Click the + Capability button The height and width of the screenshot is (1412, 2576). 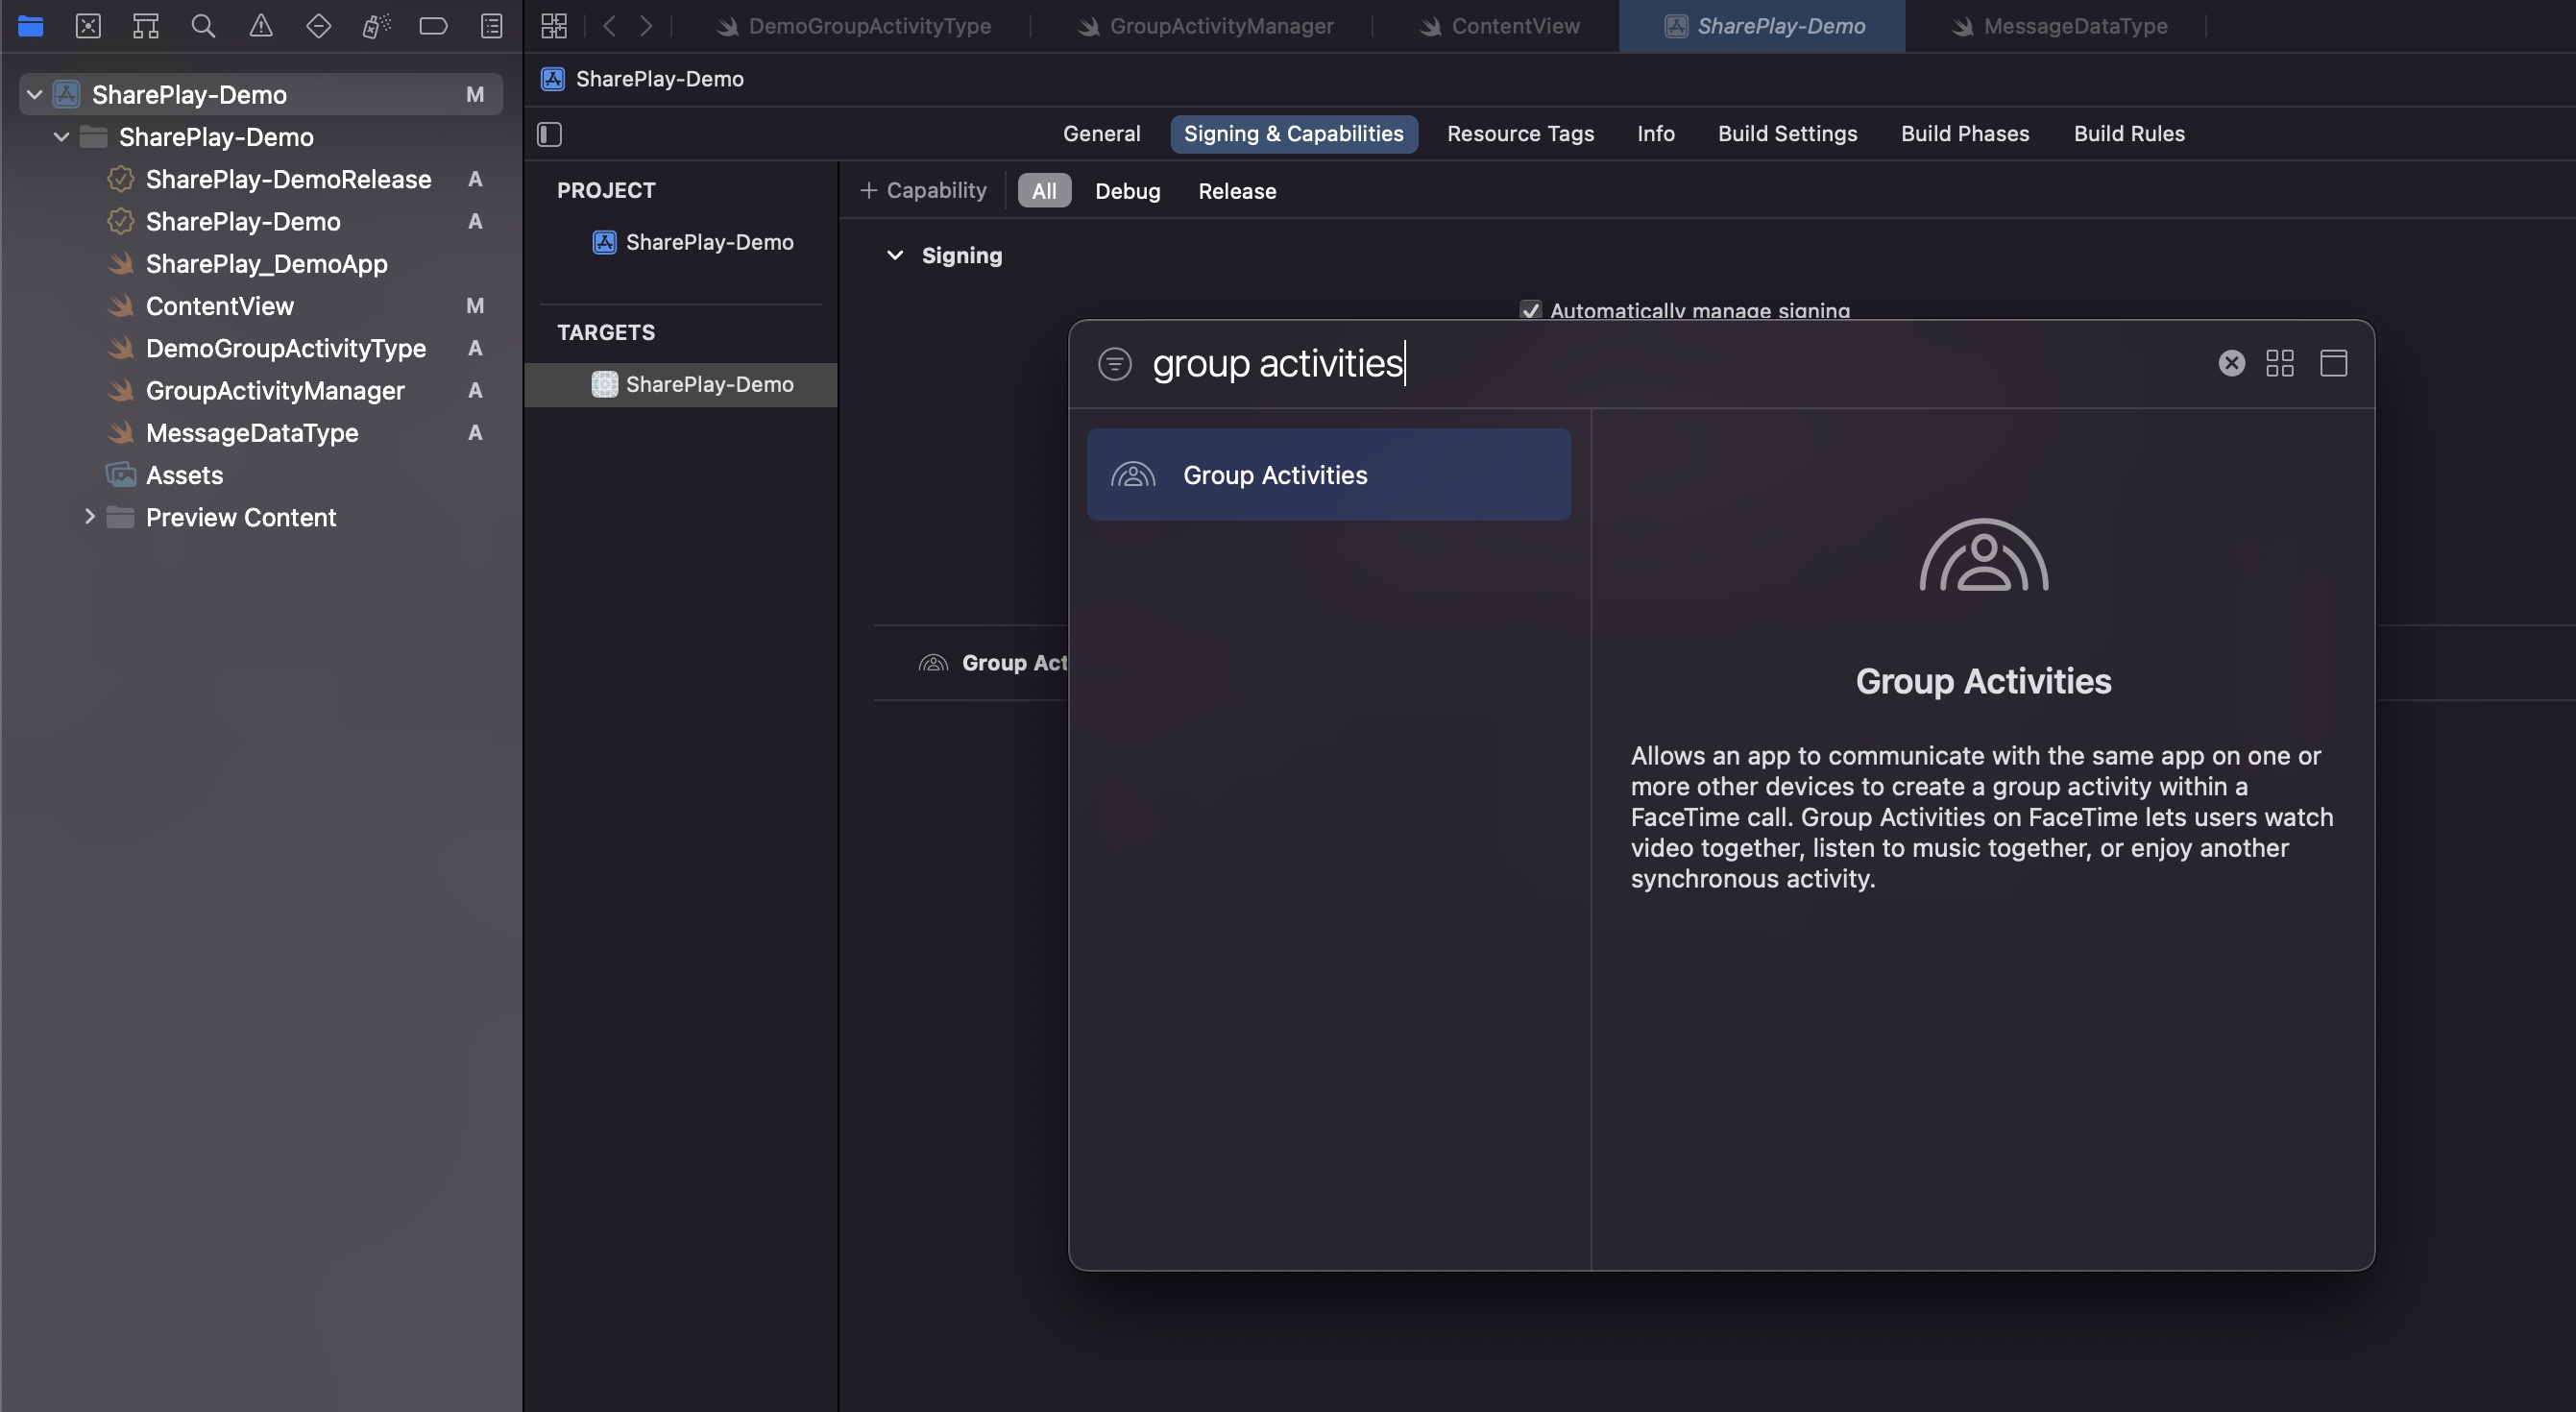pyautogui.click(x=923, y=191)
